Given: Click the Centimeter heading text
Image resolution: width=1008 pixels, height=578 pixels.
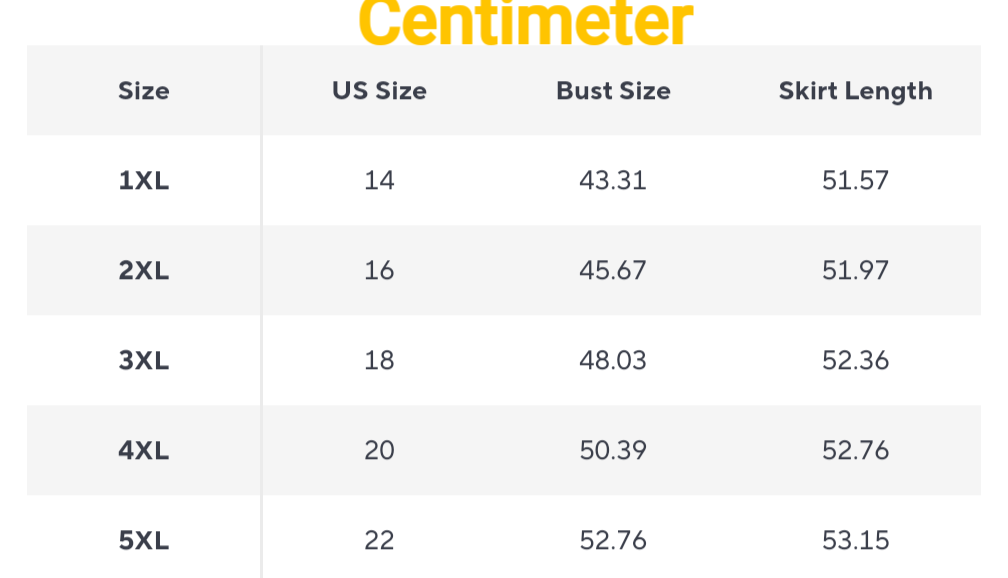Looking at the screenshot, I should [x=525, y=22].
